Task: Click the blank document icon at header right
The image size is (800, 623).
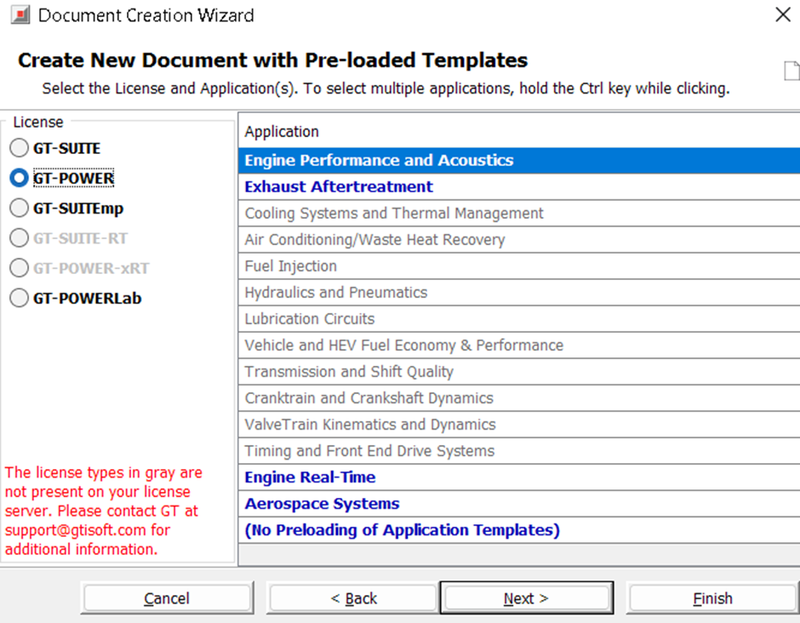Action: click(x=792, y=70)
